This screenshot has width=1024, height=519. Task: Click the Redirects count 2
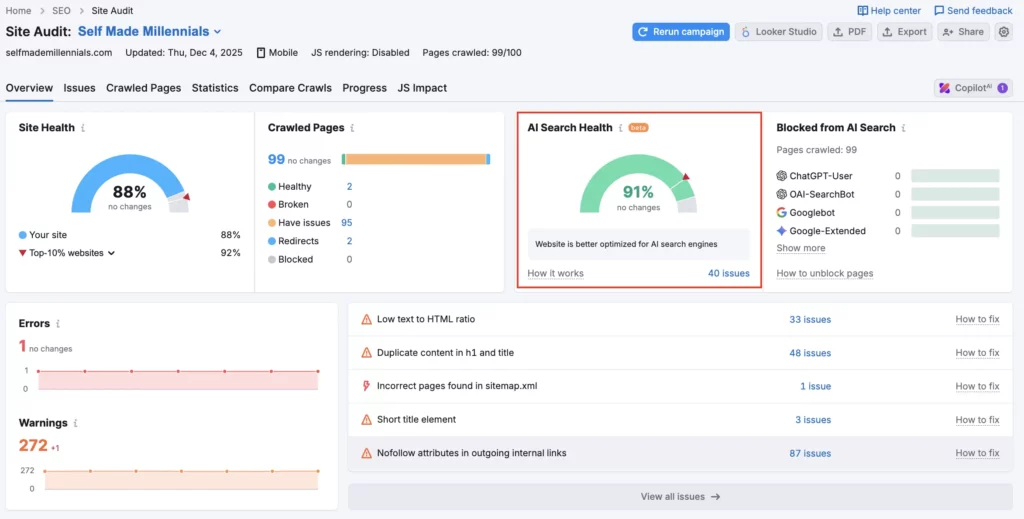coord(349,241)
